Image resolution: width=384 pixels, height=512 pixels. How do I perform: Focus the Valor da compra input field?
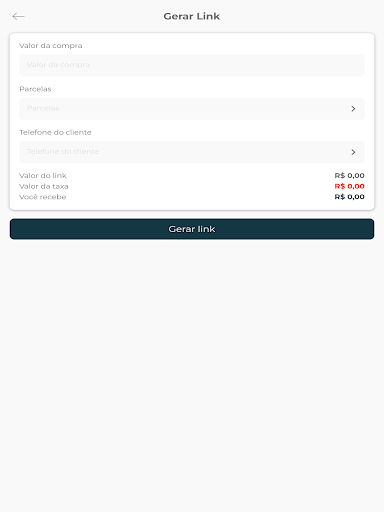pyautogui.click(x=192, y=65)
